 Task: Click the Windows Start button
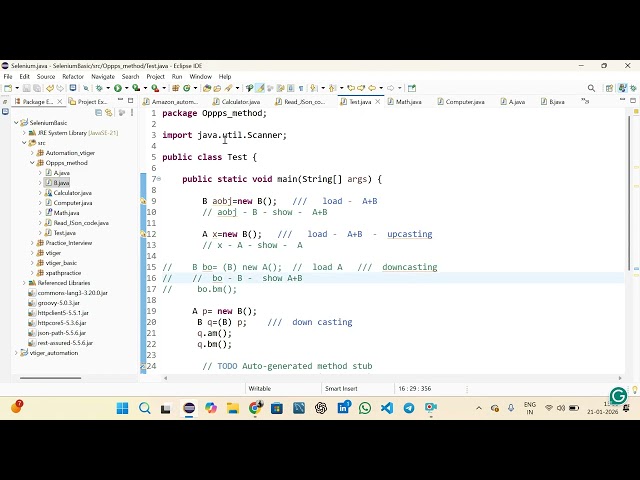(x=123, y=408)
